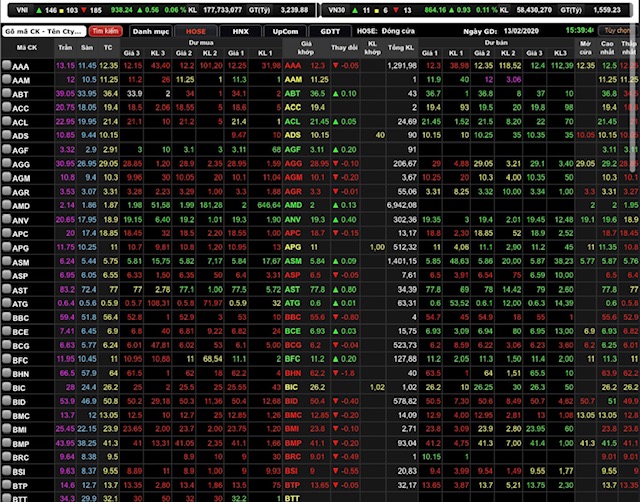Viewport: 640px width, 502px height.
Task: Switch to the UpCom tab
Action: pyautogui.click(x=285, y=31)
